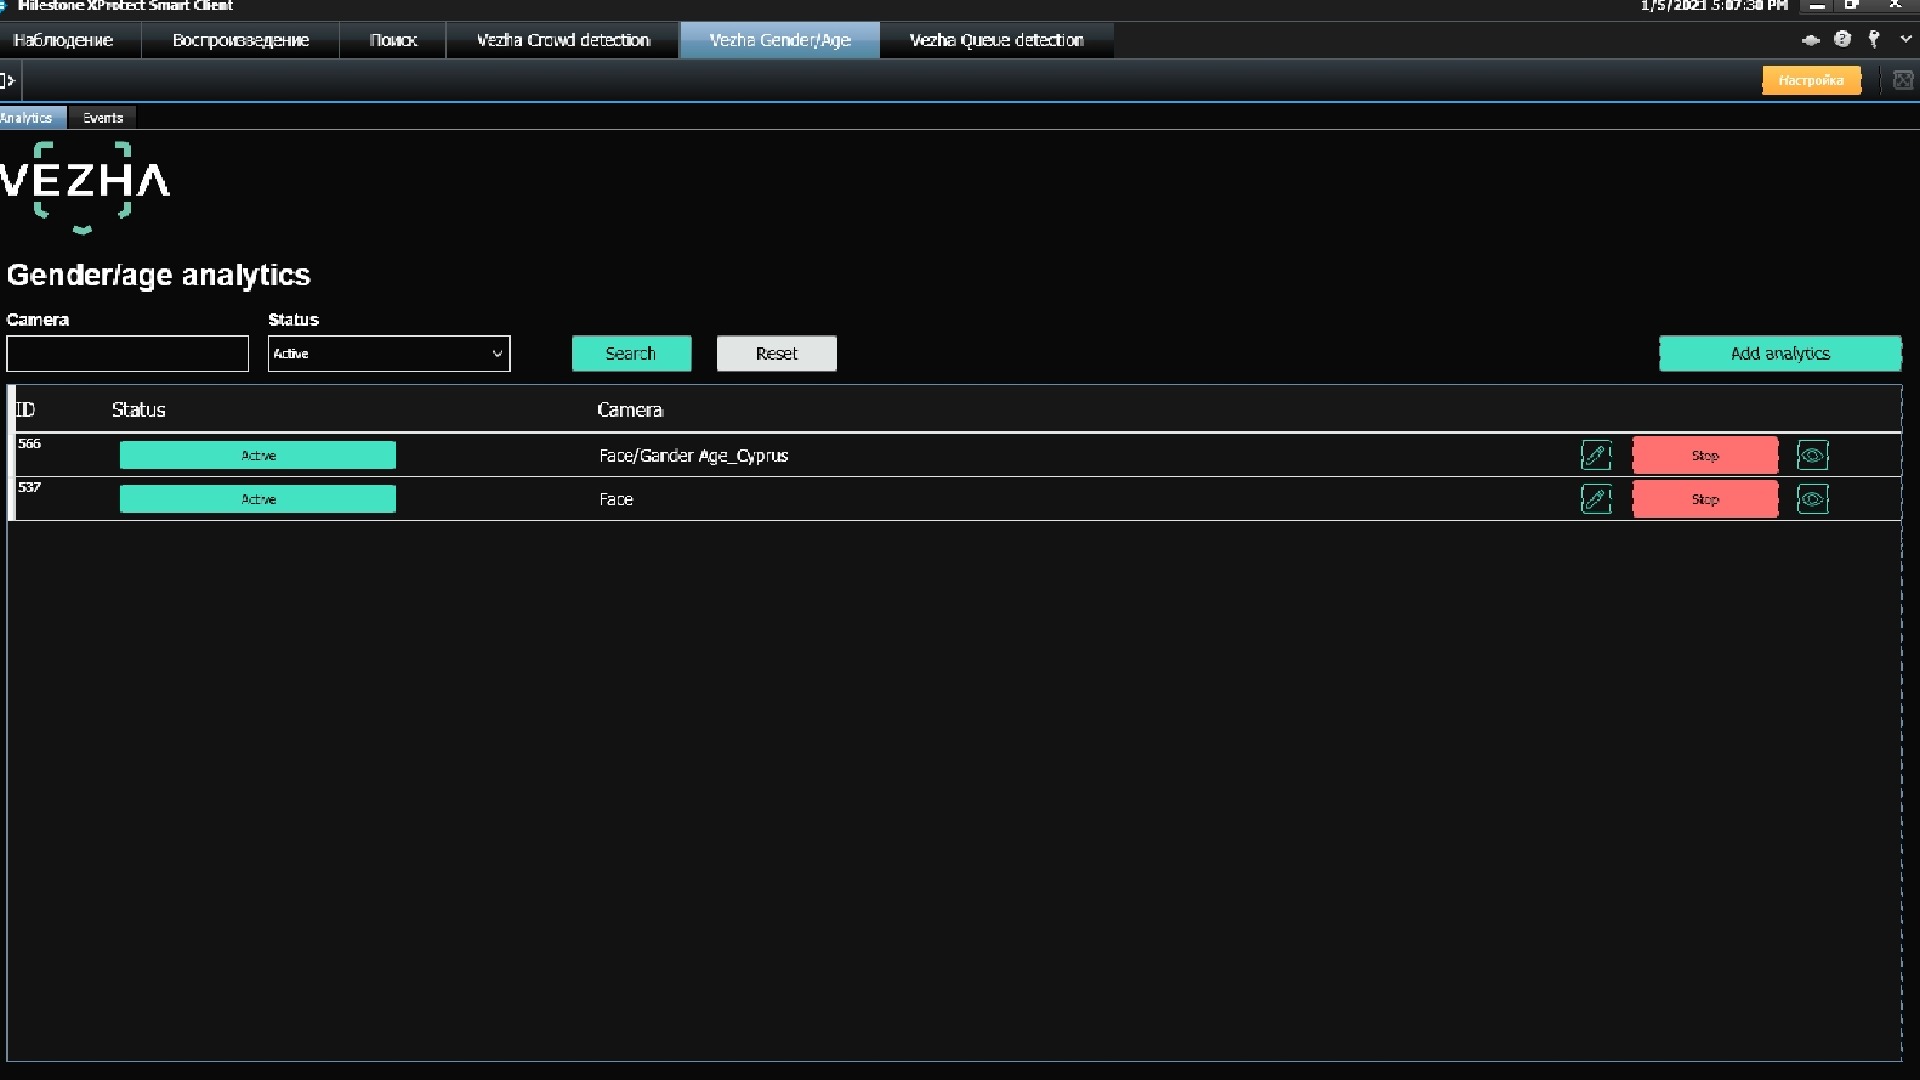This screenshot has width=1920, height=1080.
Task: Open Vezha Queue detection tab
Action: [x=996, y=40]
